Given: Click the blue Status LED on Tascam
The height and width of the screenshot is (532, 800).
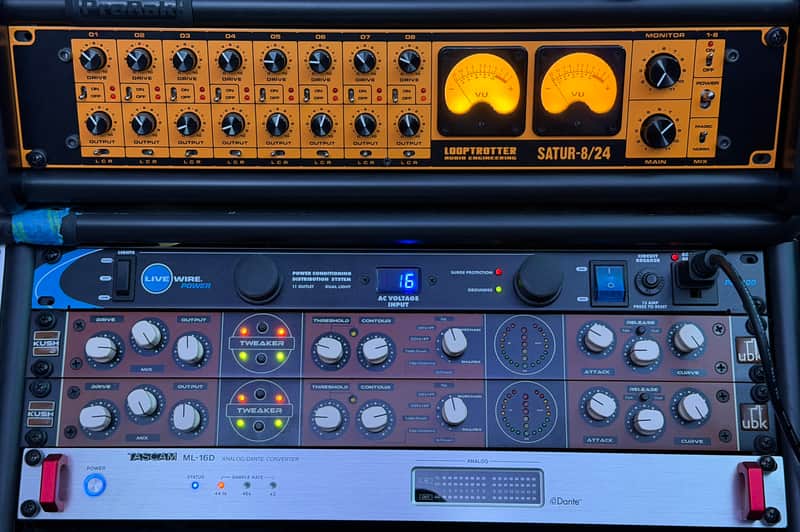Looking at the screenshot, I should pyautogui.click(x=194, y=486).
